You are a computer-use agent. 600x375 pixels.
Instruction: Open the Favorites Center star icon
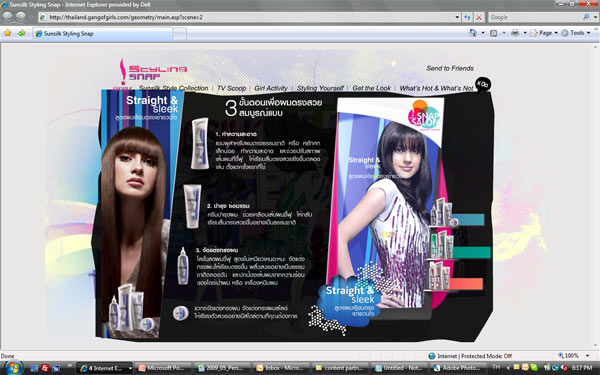(7, 33)
